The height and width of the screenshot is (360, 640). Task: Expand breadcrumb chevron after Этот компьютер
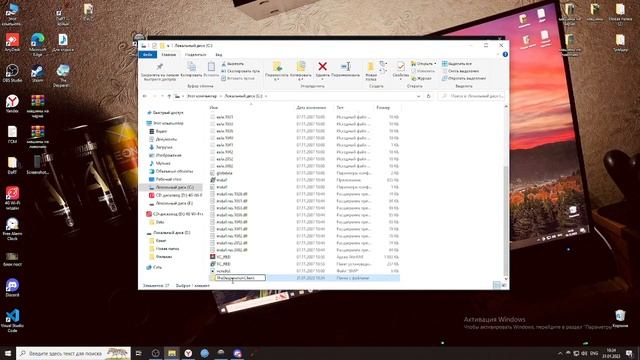[220, 96]
